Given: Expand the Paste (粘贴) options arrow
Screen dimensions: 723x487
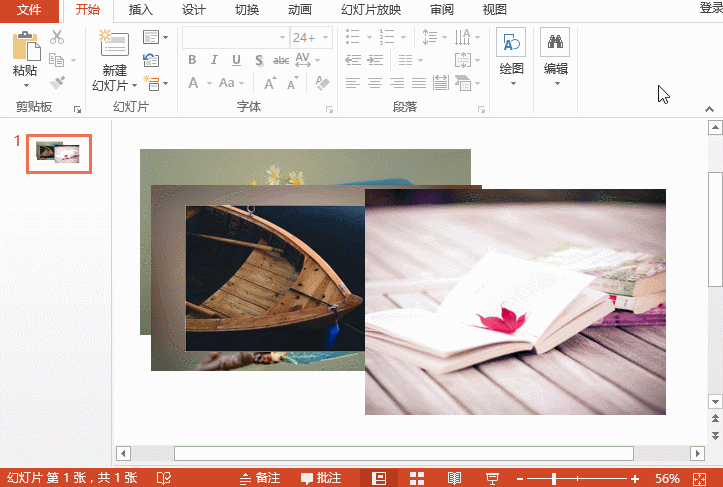Looking at the screenshot, I should tap(26, 85).
